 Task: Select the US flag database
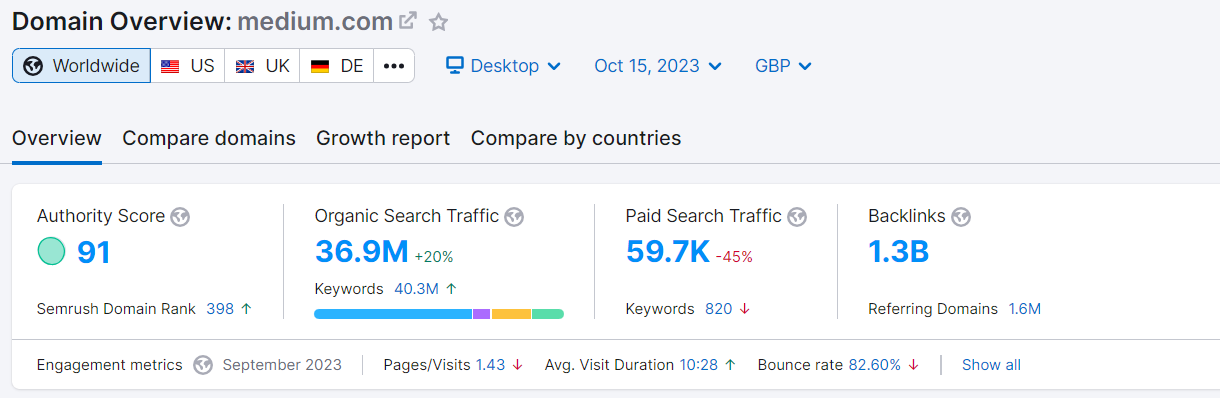pos(188,66)
